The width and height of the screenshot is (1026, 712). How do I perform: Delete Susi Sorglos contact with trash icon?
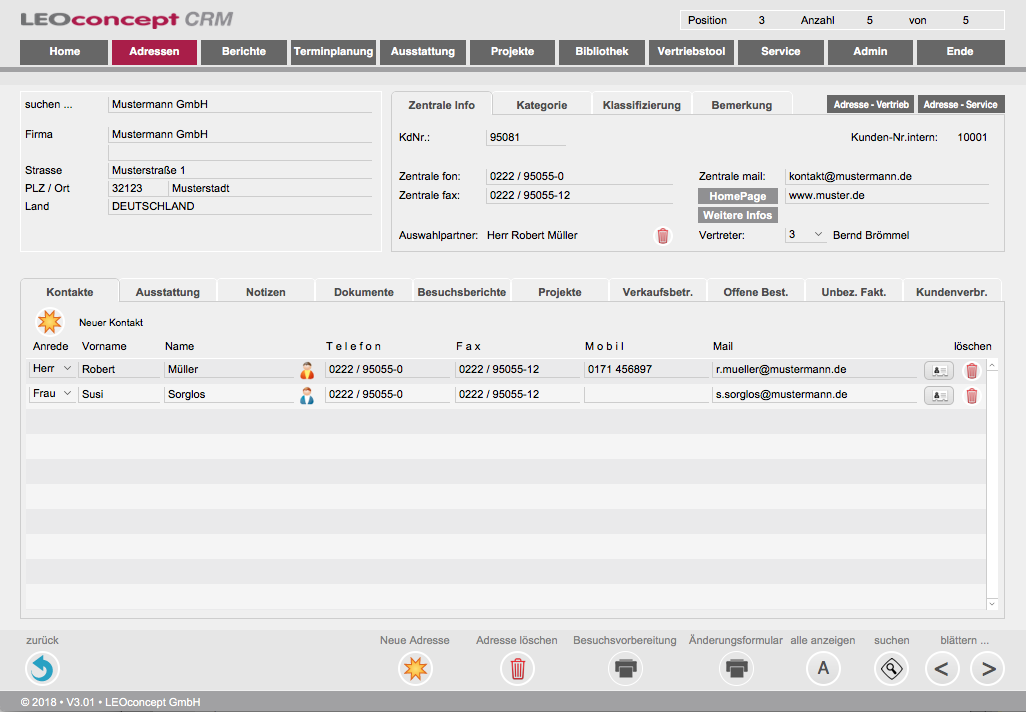point(971,396)
